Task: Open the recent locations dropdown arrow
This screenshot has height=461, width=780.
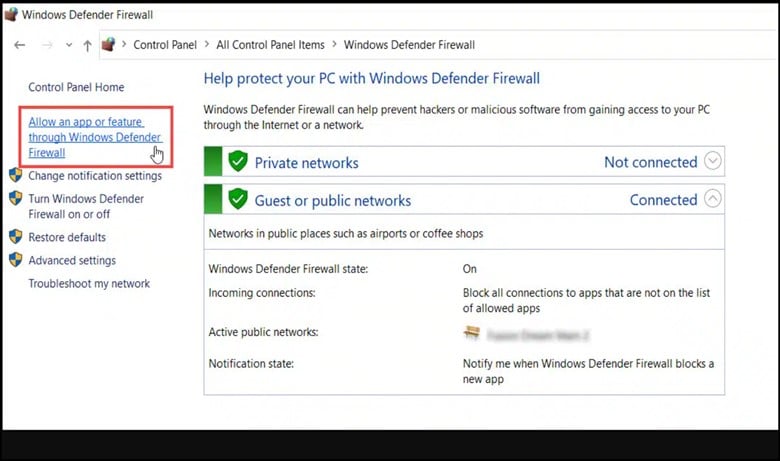Action: coord(69,45)
